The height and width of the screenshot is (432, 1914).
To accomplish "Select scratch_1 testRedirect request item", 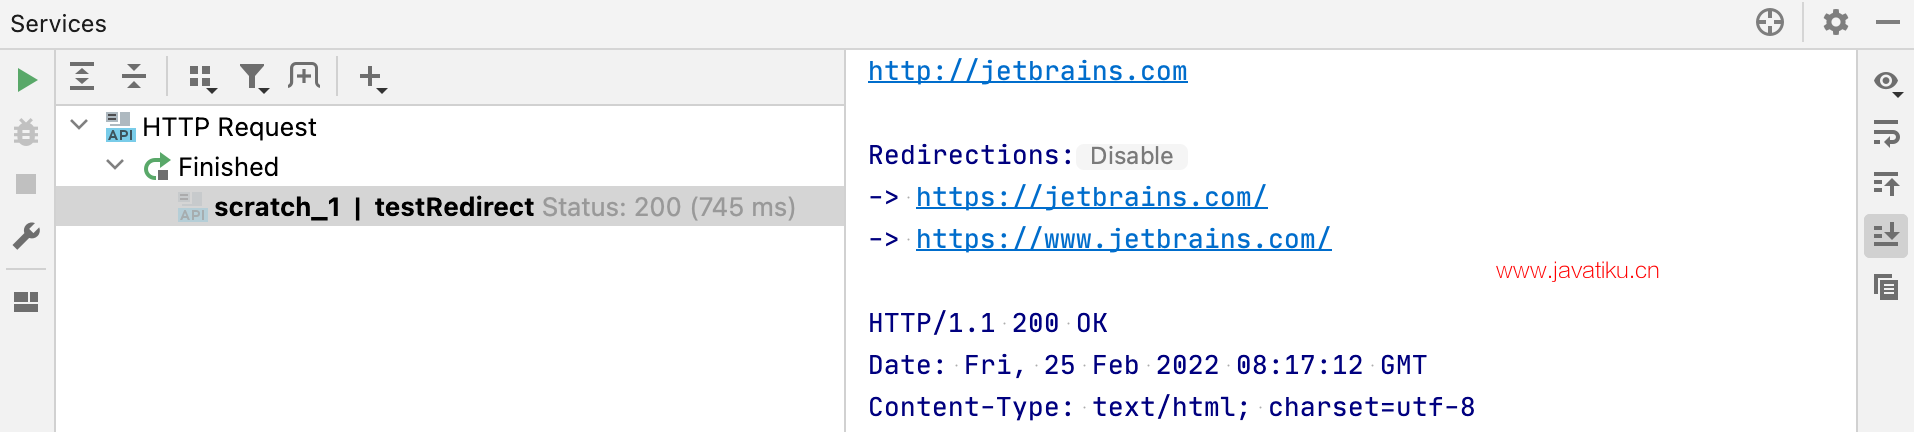I will [450, 207].
